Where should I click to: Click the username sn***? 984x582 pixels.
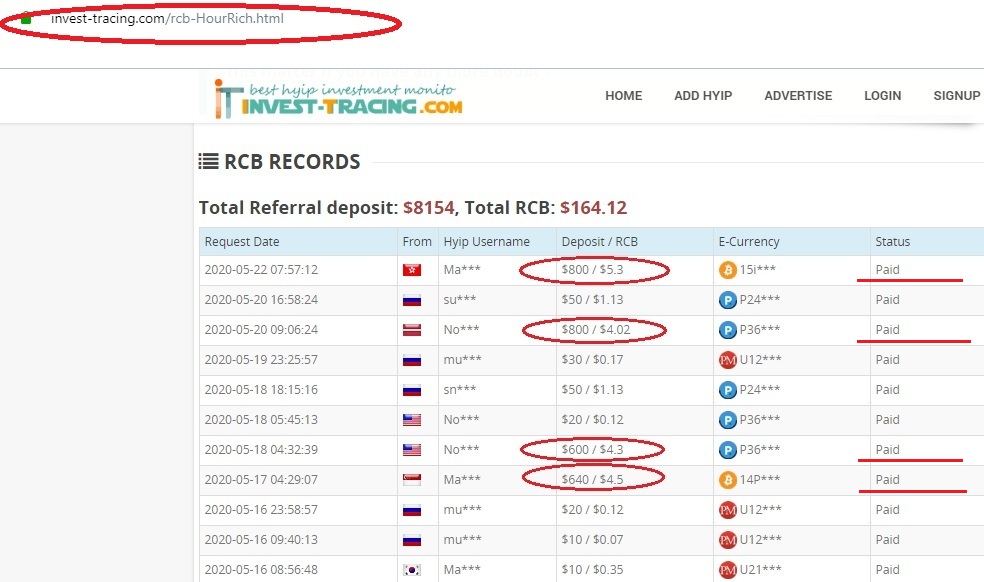459,390
